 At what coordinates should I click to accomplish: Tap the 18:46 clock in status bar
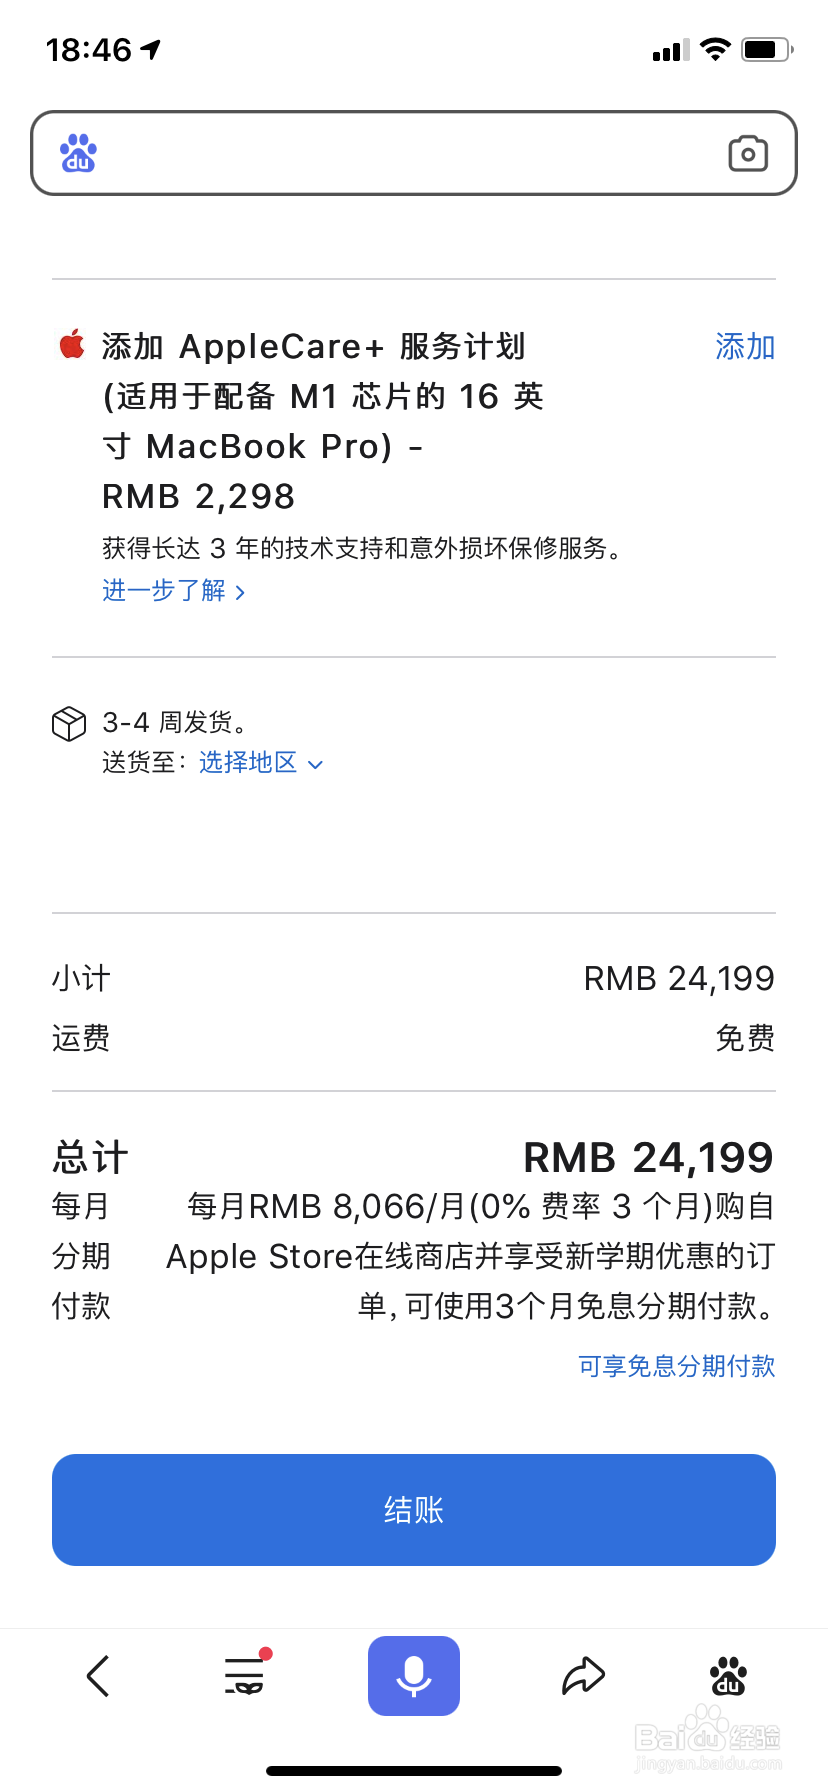(89, 49)
